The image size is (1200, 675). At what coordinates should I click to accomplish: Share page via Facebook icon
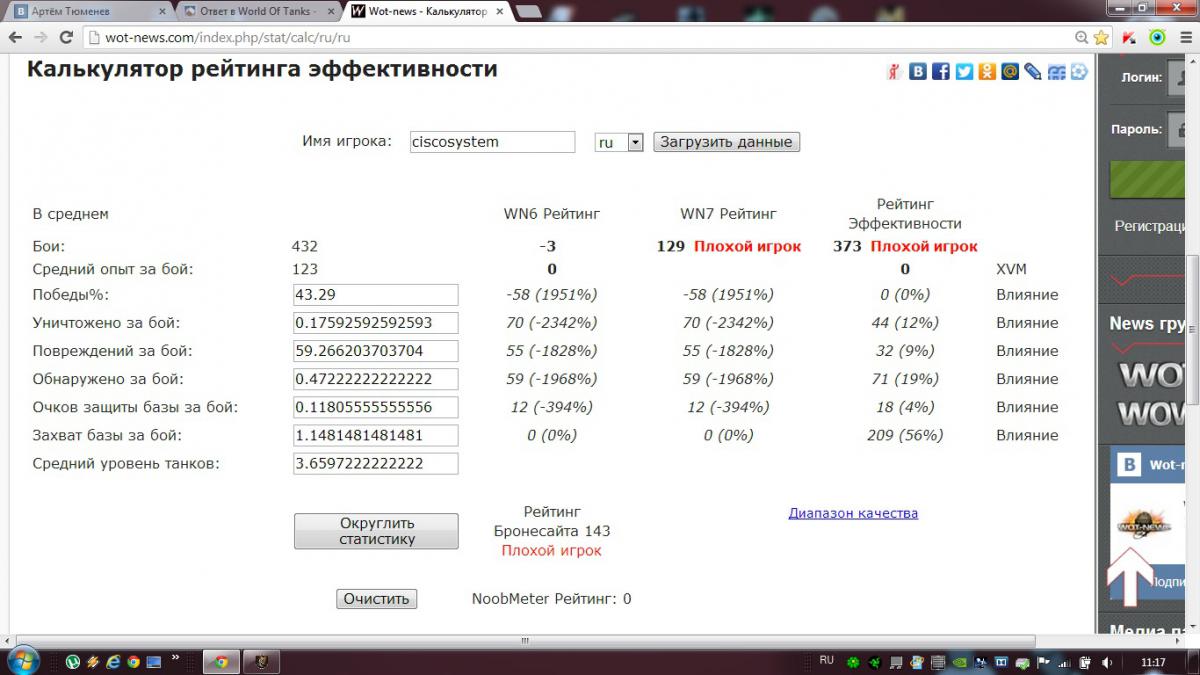click(x=941, y=71)
